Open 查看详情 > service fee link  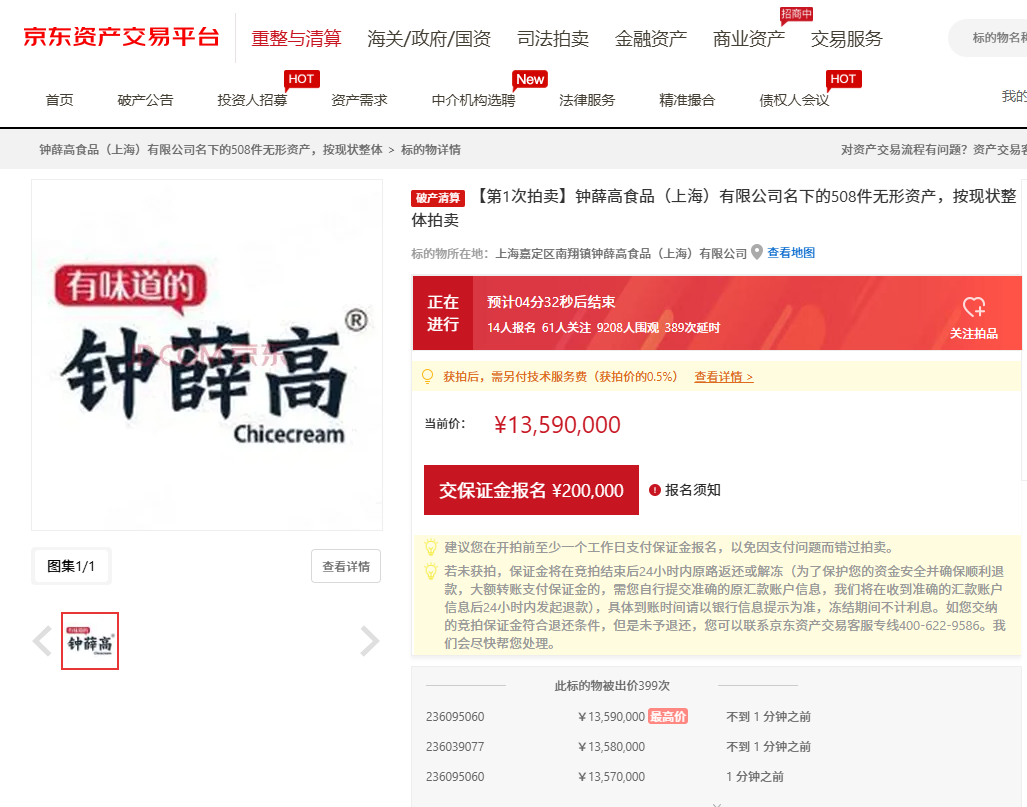coord(724,377)
